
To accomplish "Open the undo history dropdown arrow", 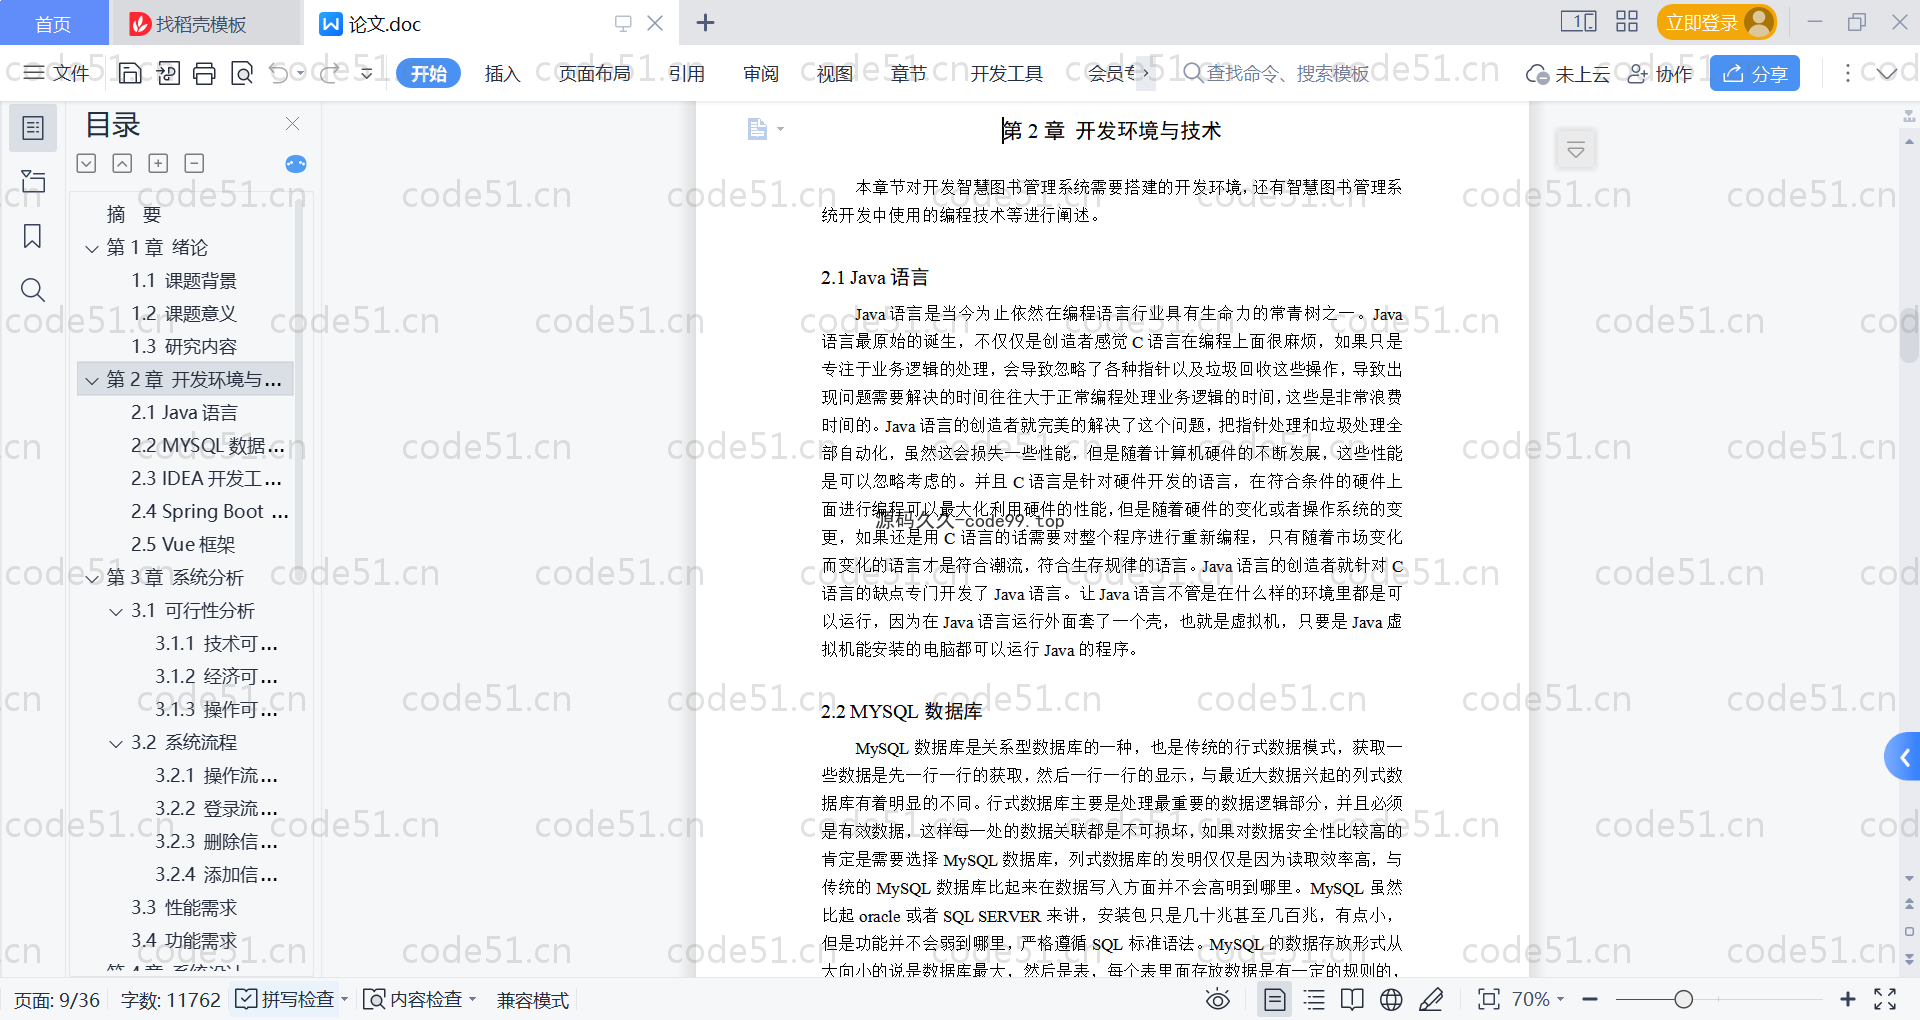I will (x=300, y=73).
